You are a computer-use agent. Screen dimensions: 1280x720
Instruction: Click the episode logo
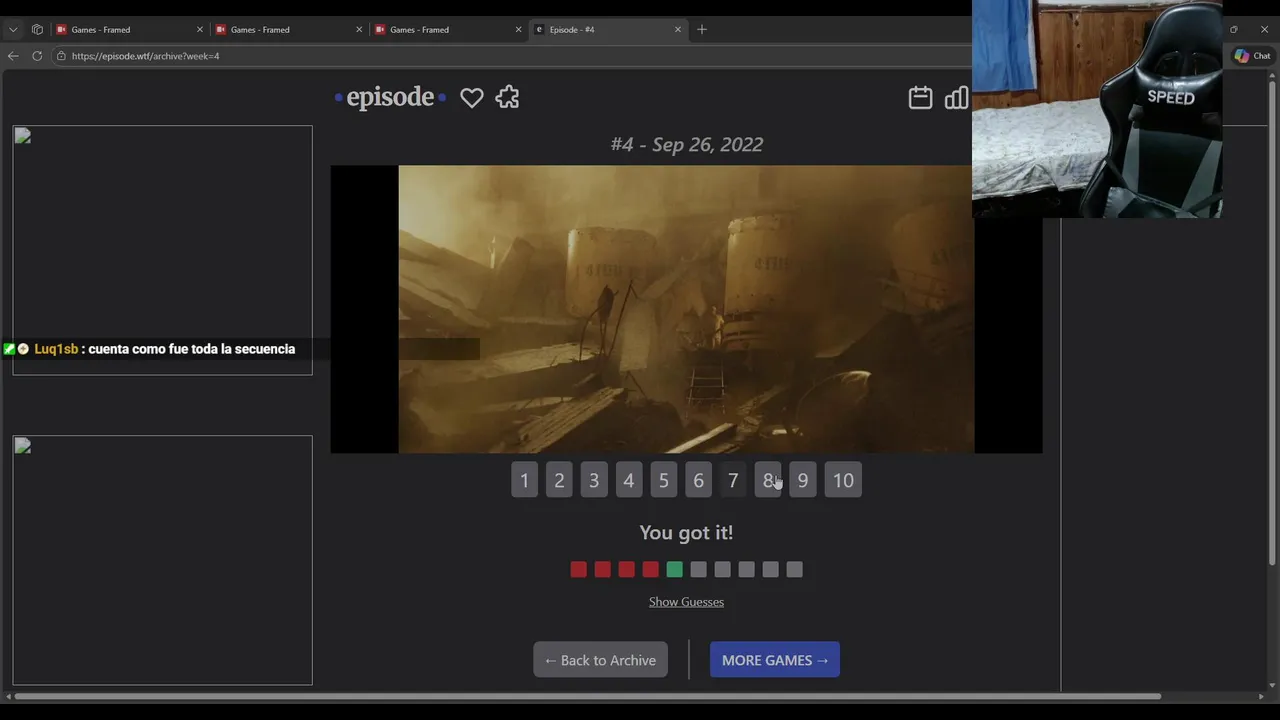tap(390, 97)
